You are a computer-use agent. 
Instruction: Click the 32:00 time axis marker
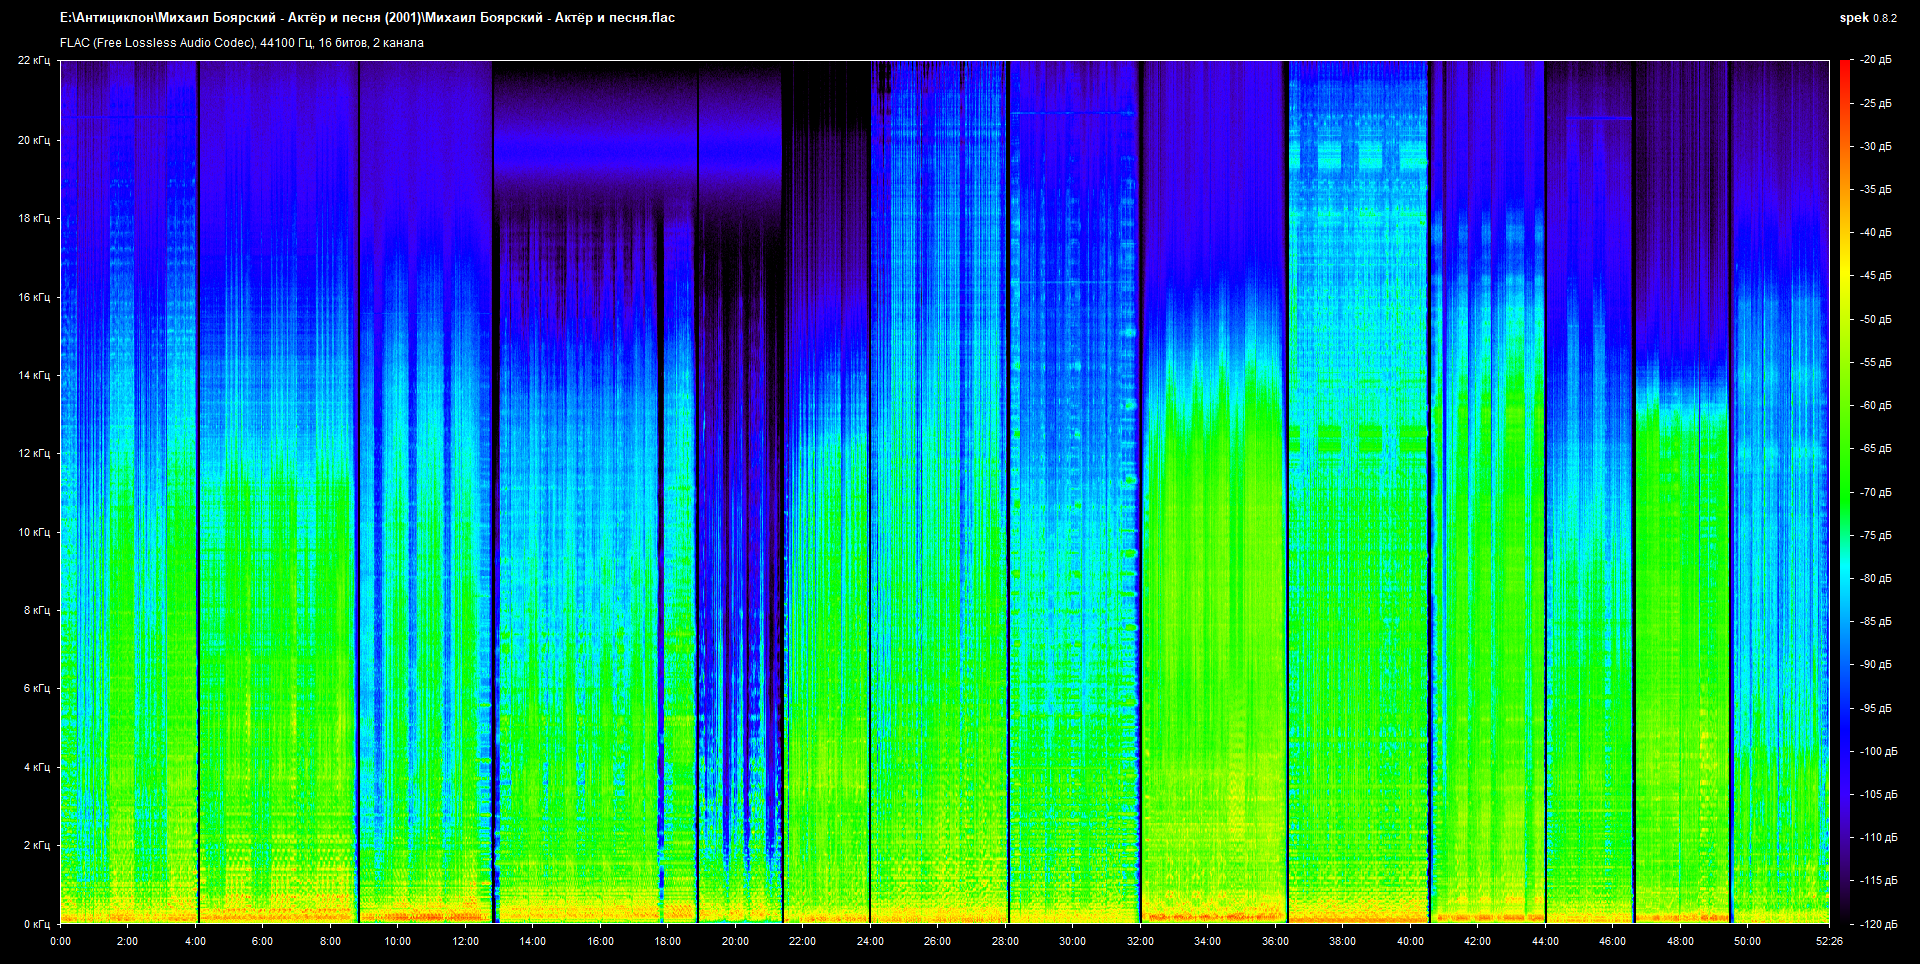pos(1140,941)
